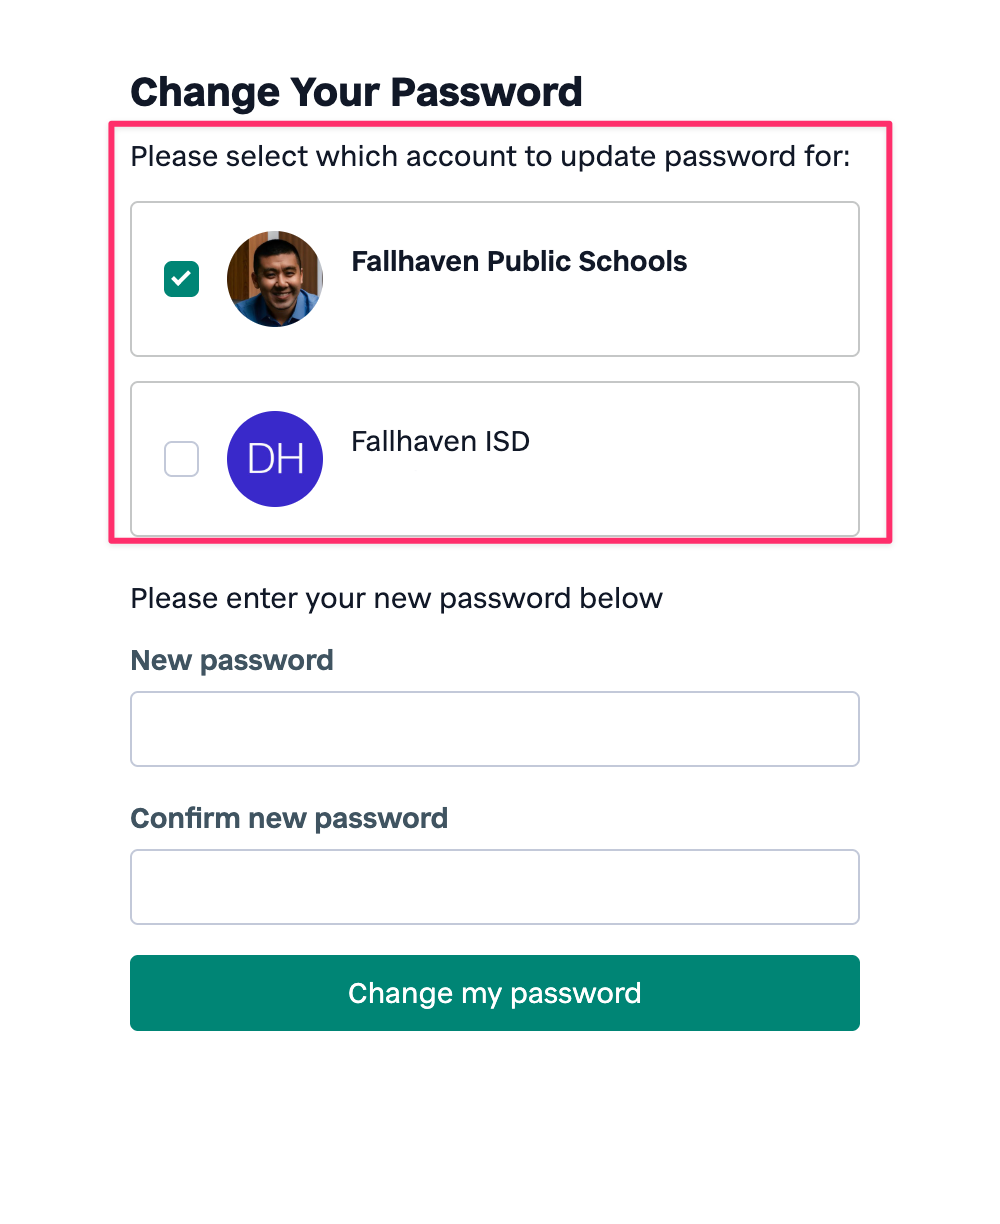Select the Fallhaven ISD account name
Screen dimensions: 1000x1224
pyautogui.click(x=440, y=442)
